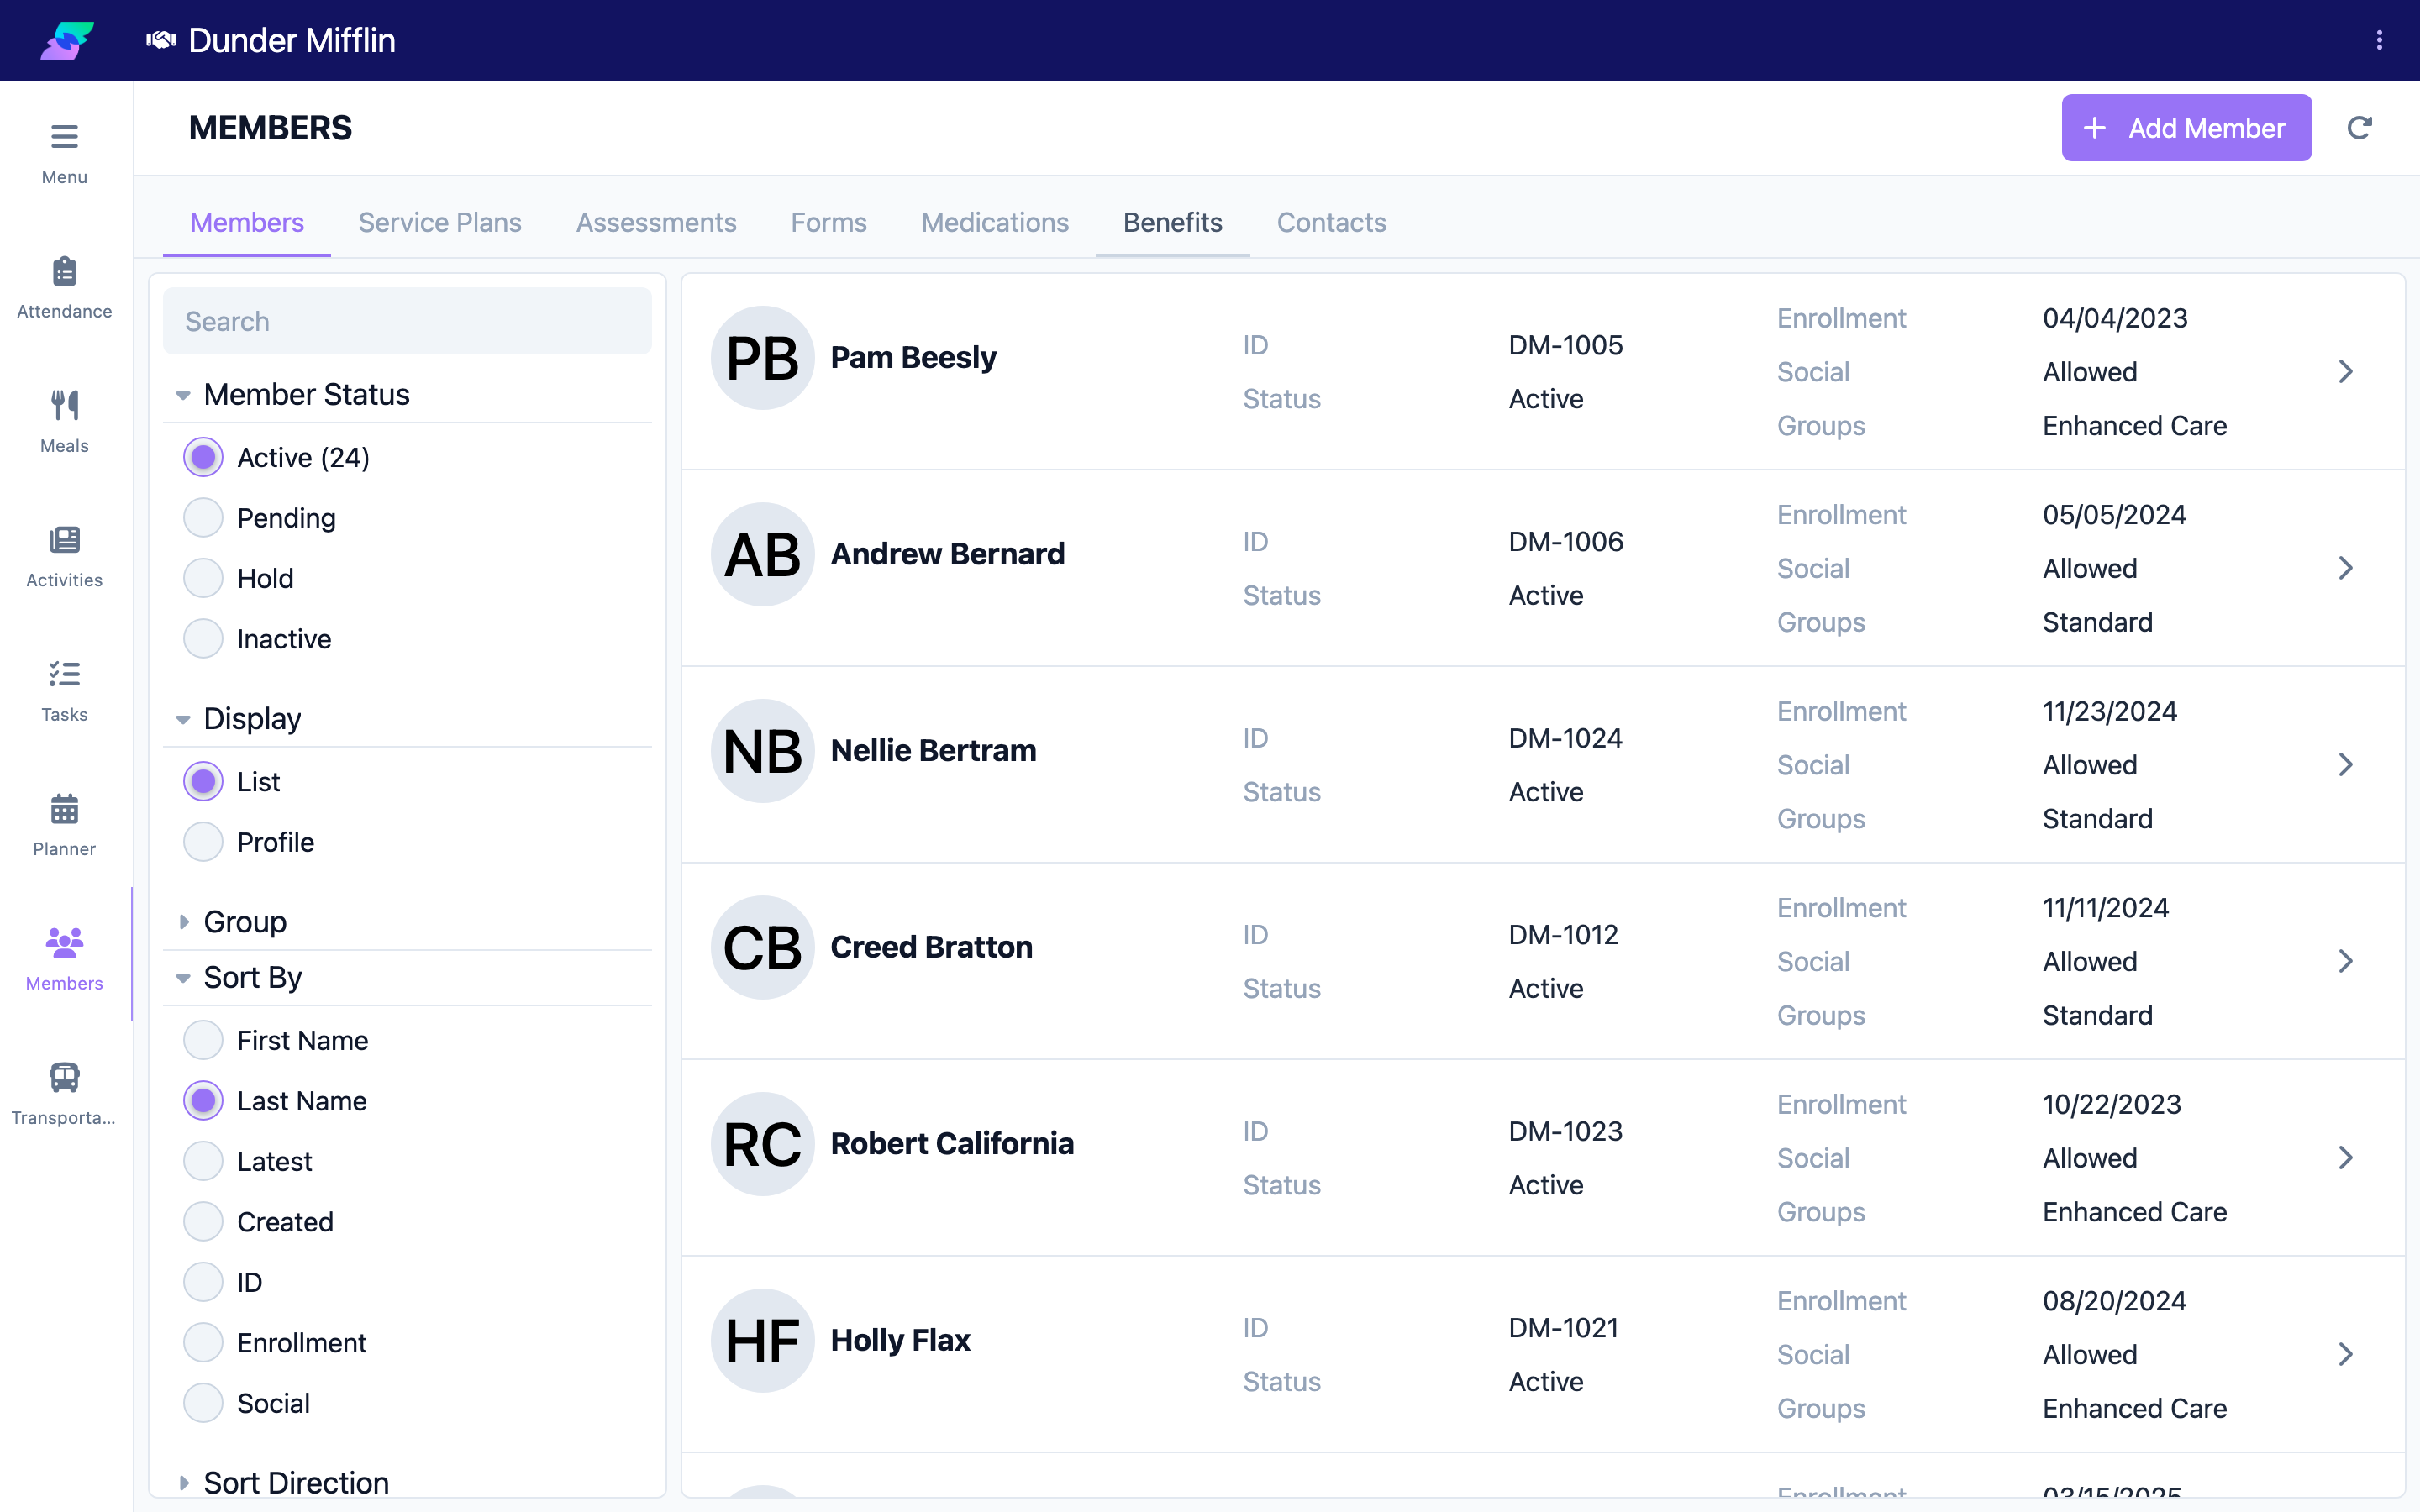Image resolution: width=2420 pixels, height=1512 pixels.
Task: Open Andrew Bernard's details via chevron
Action: (x=2346, y=568)
